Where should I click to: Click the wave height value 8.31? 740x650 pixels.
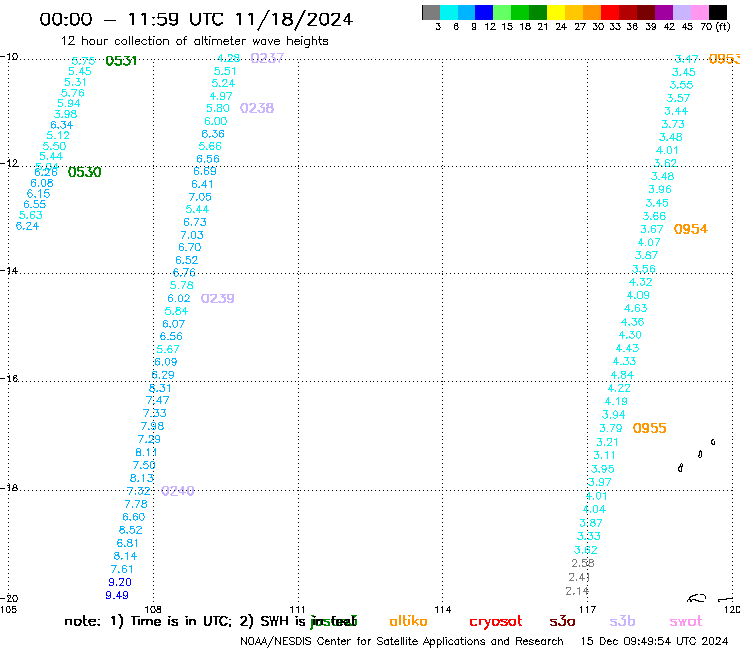tap(160, 388)
